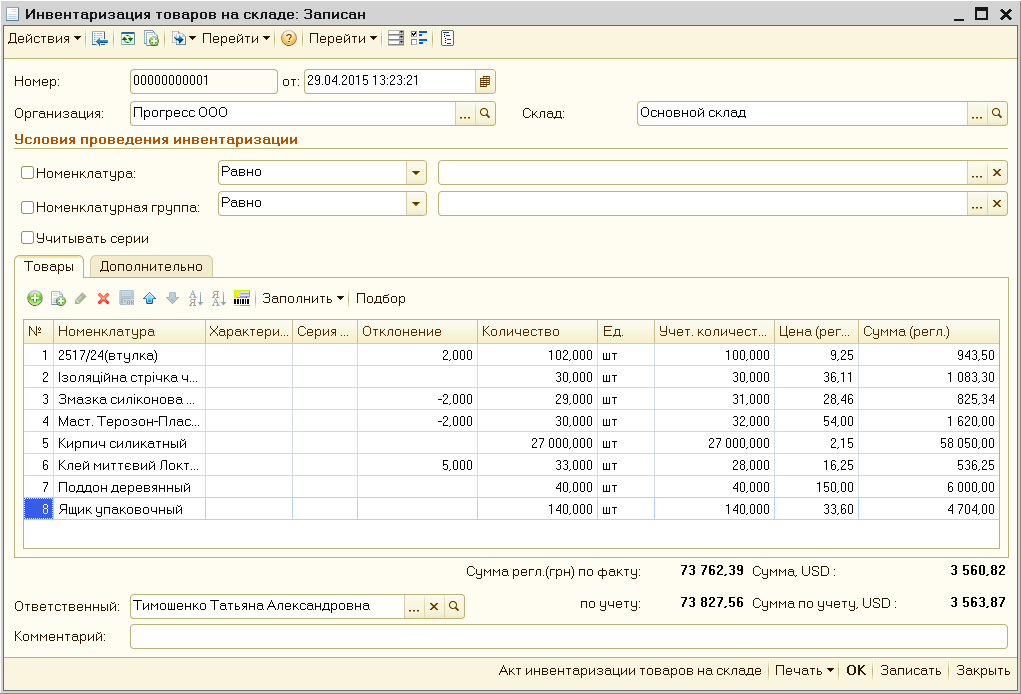This screenshot has width=1021, height=694.
Task: Click the search icon beside Организация field
Action: (x=485, y=114)
